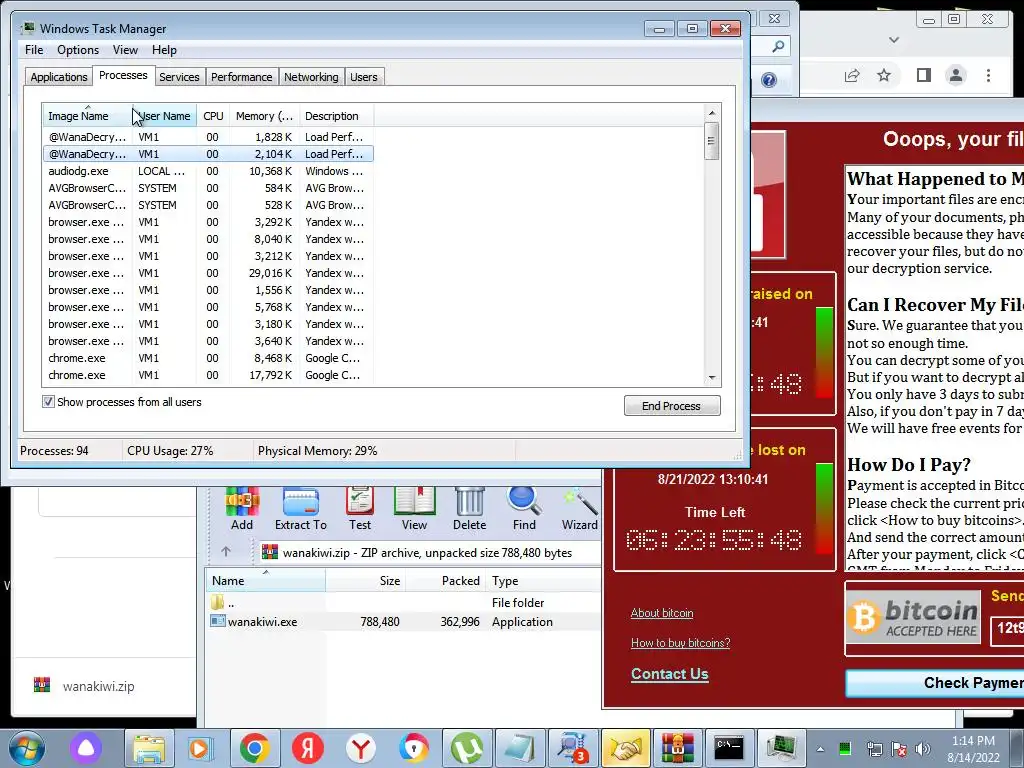1024x768 pixels.
Task: Click the WinRAR Test icon
Action: 360,508
